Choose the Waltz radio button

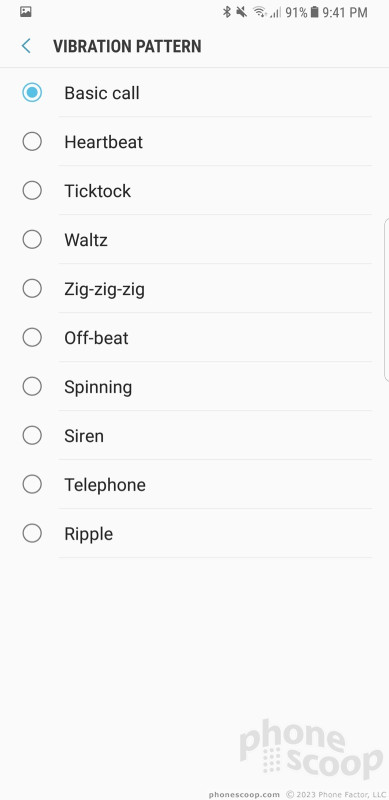pos(32,239)
